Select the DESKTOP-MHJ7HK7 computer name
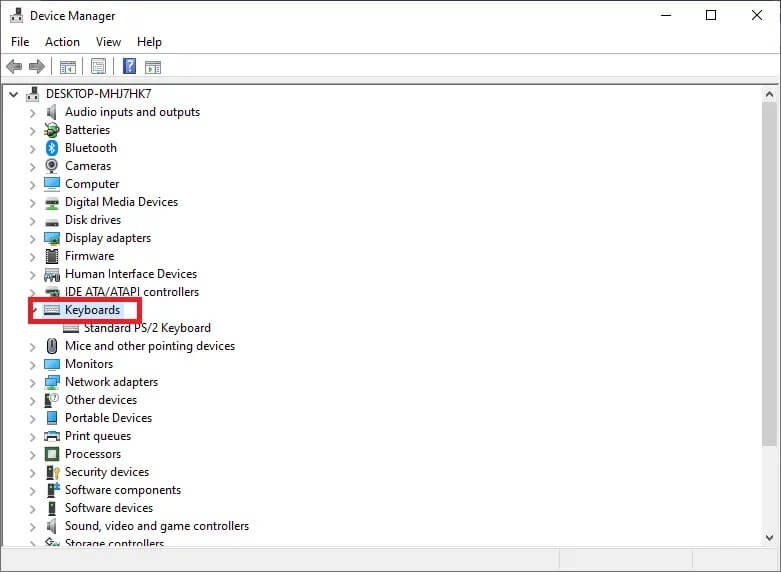Screen dimensions: 781x572 pyautogui.click(x=99, y=94)
